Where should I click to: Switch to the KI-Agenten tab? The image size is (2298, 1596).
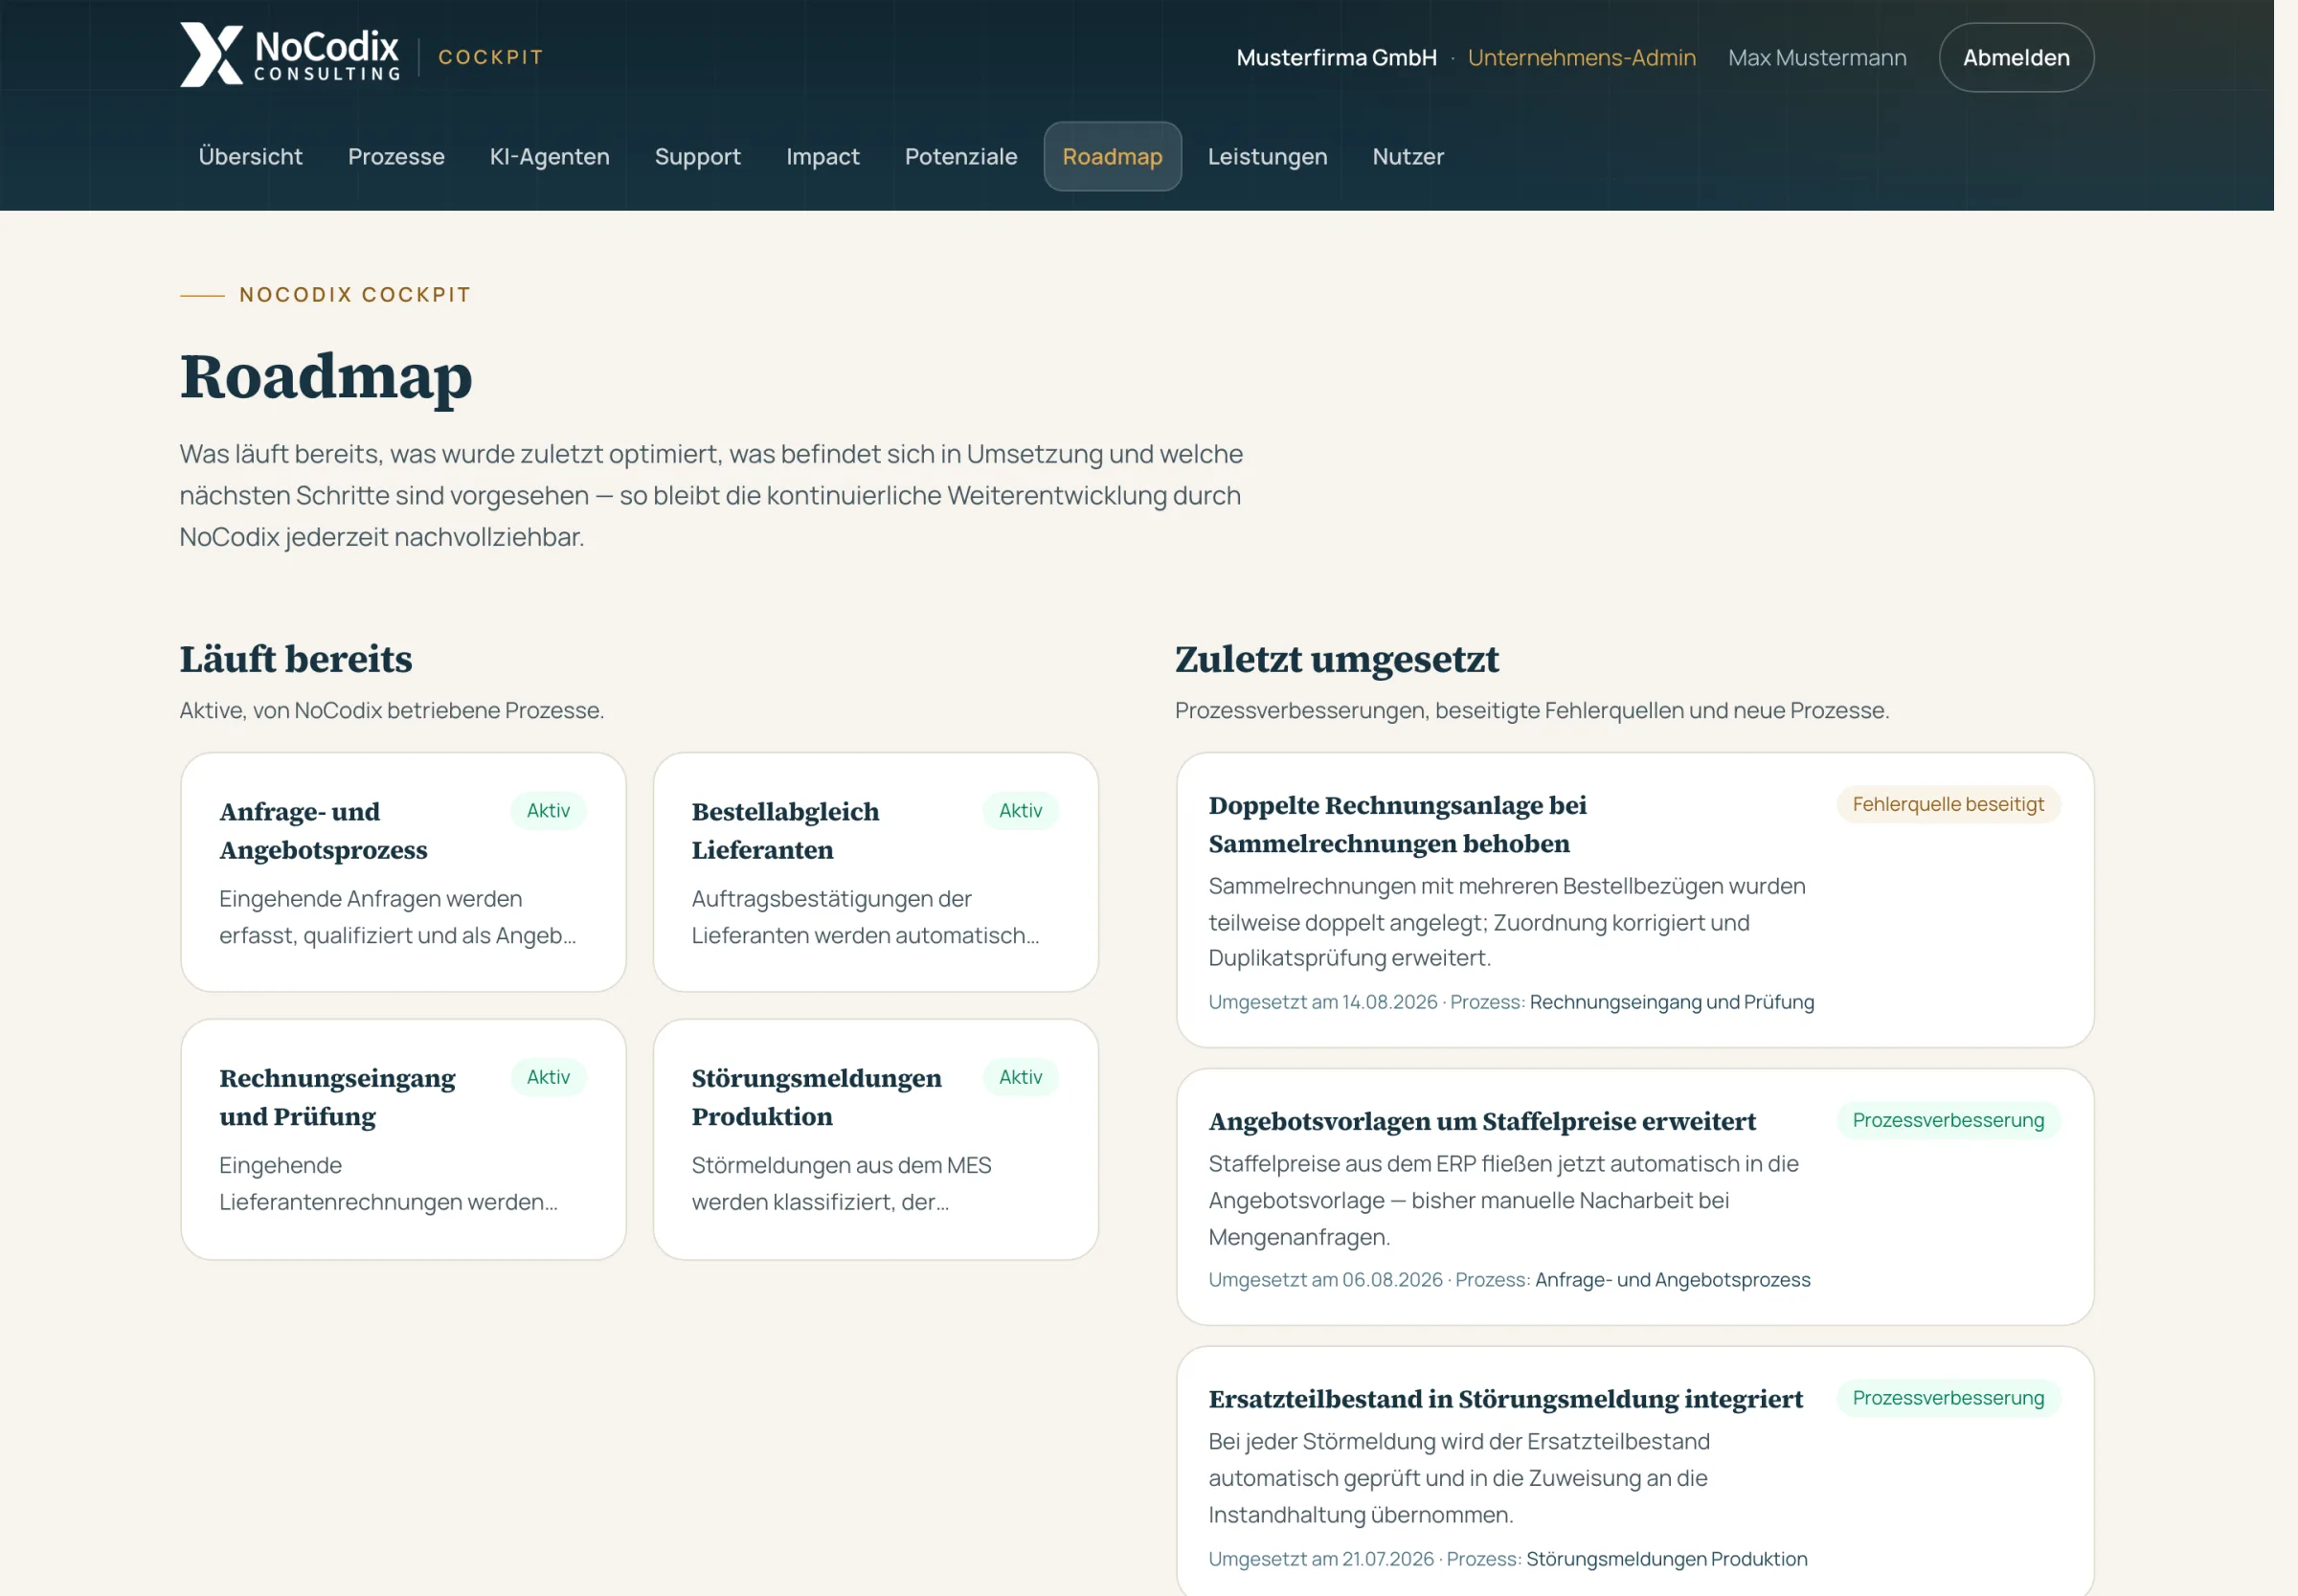pyautogui.click(x=549, y=156)
